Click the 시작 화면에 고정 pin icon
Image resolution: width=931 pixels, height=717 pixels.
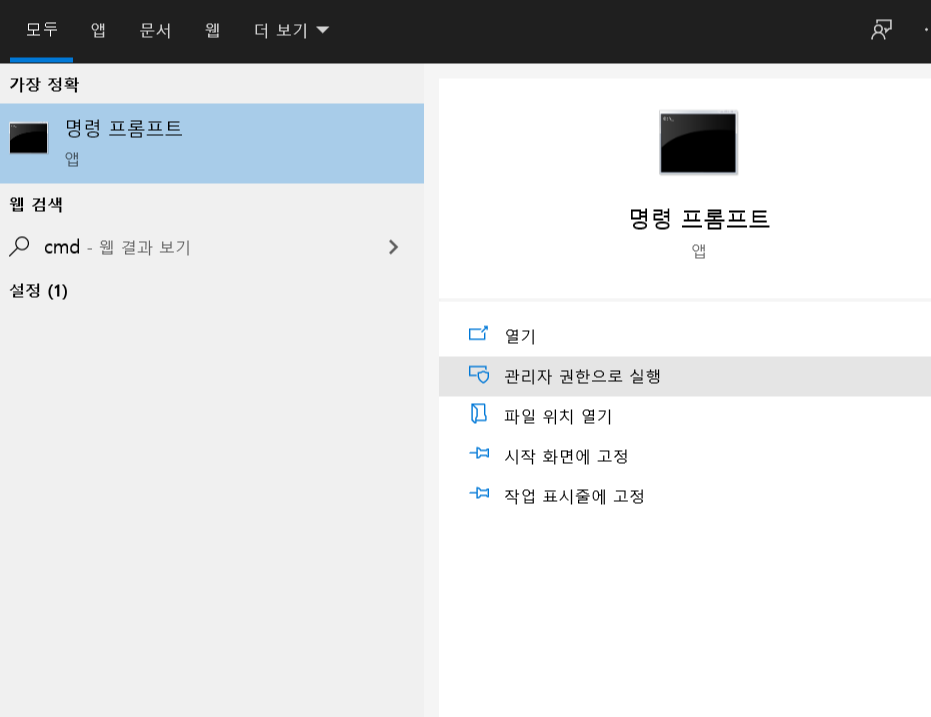click(x=478, y=456)
